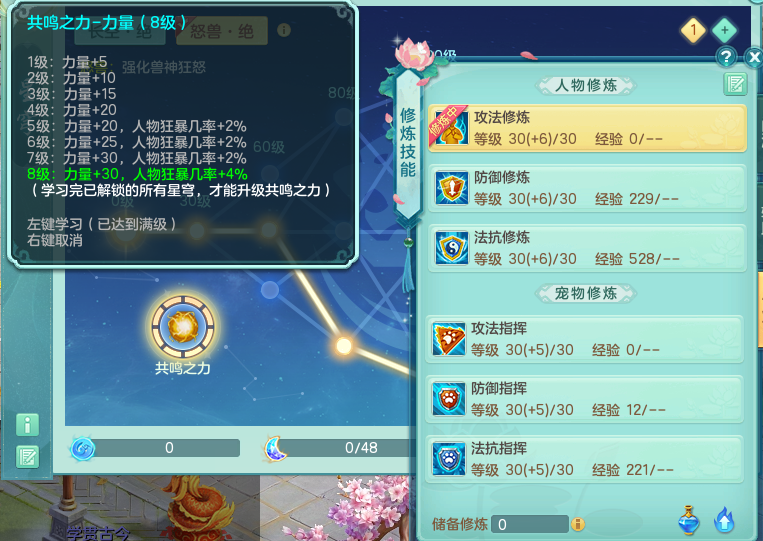The width and height of the screenshot is (763, 541).
Task: Click the blue flame upgrade arrow icon
Action: point(724,520)
